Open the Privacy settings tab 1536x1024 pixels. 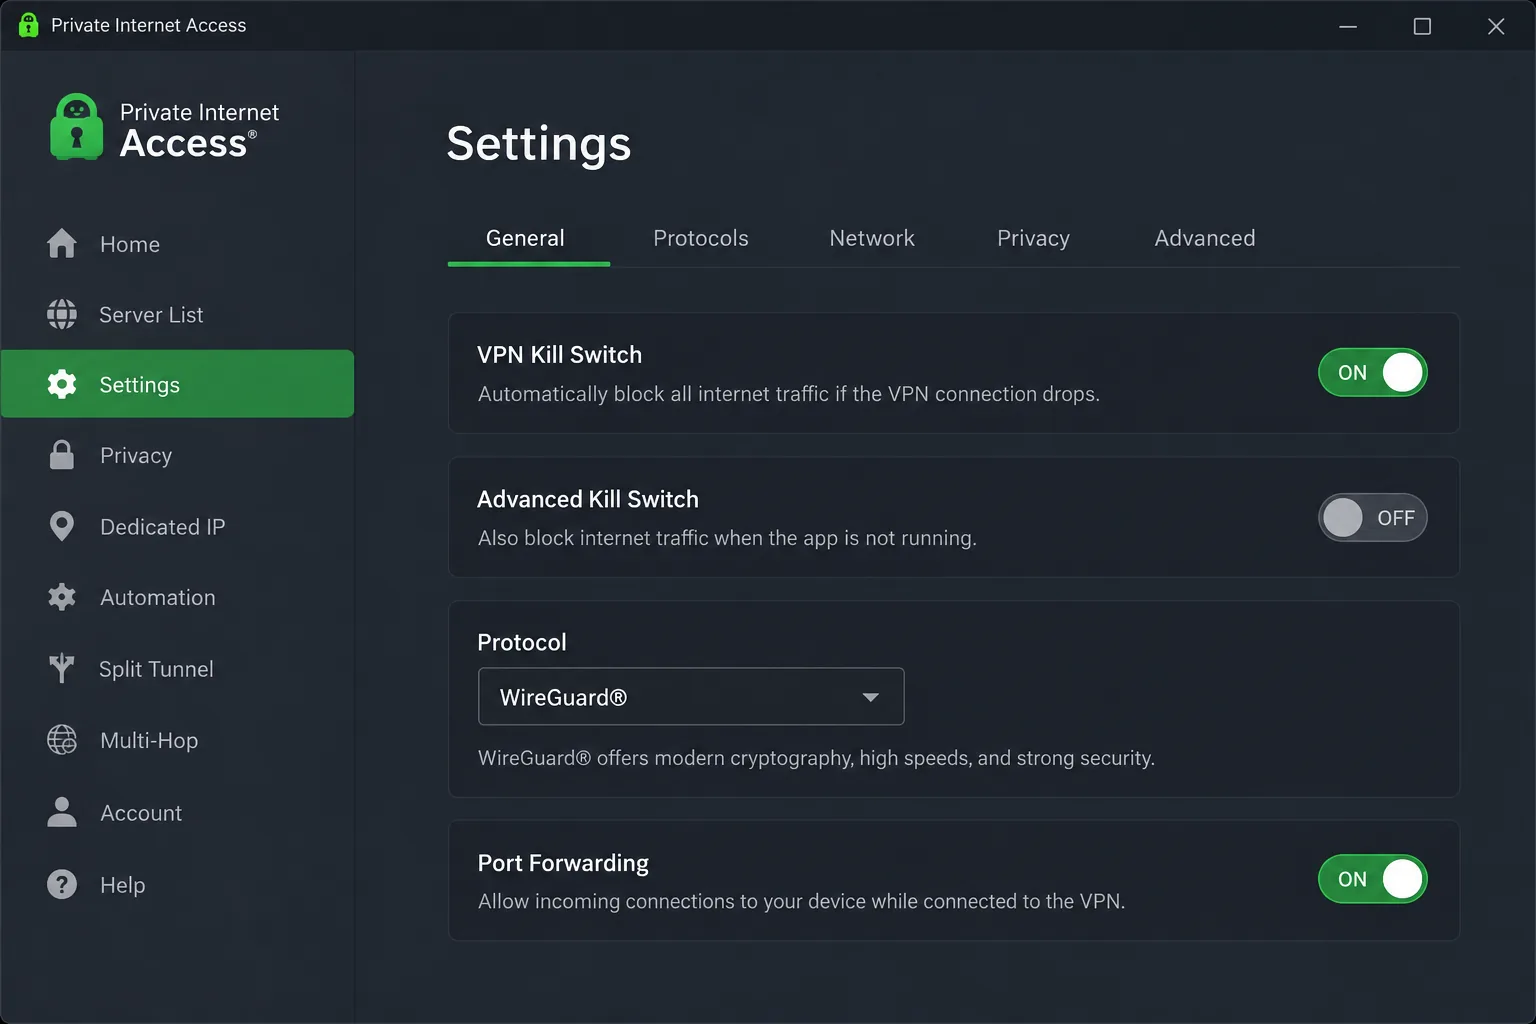coord(1033,238)
